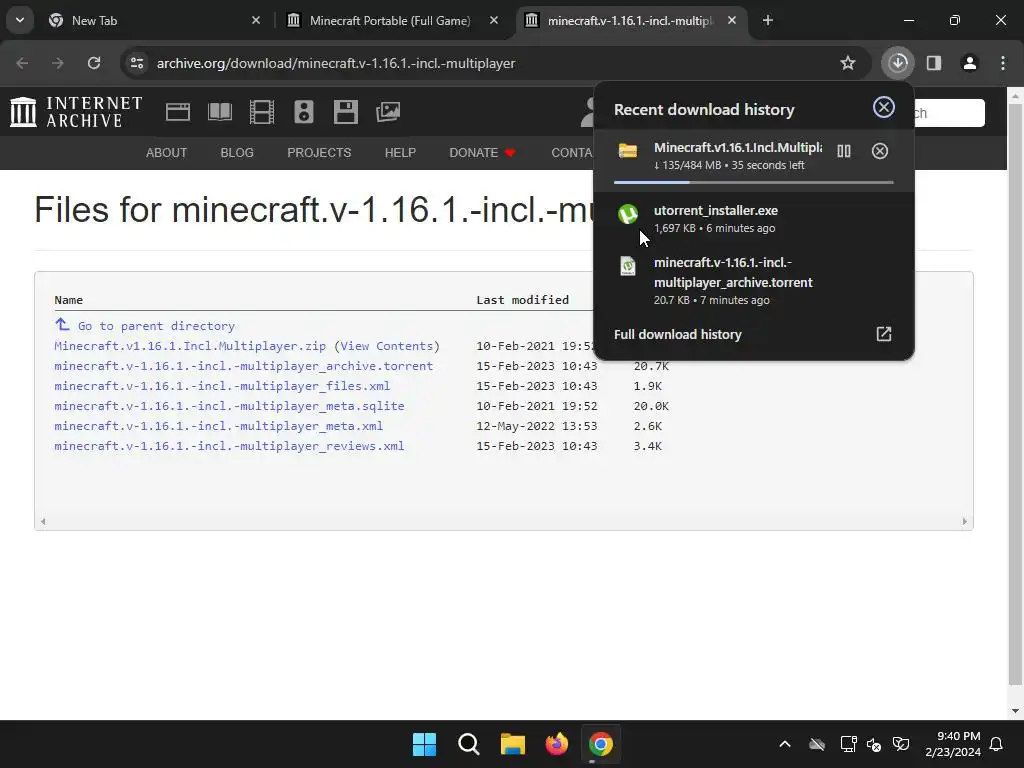Open the Chrome three-dot menu
Screen dimensions: 1024x768
[1003, 63]
